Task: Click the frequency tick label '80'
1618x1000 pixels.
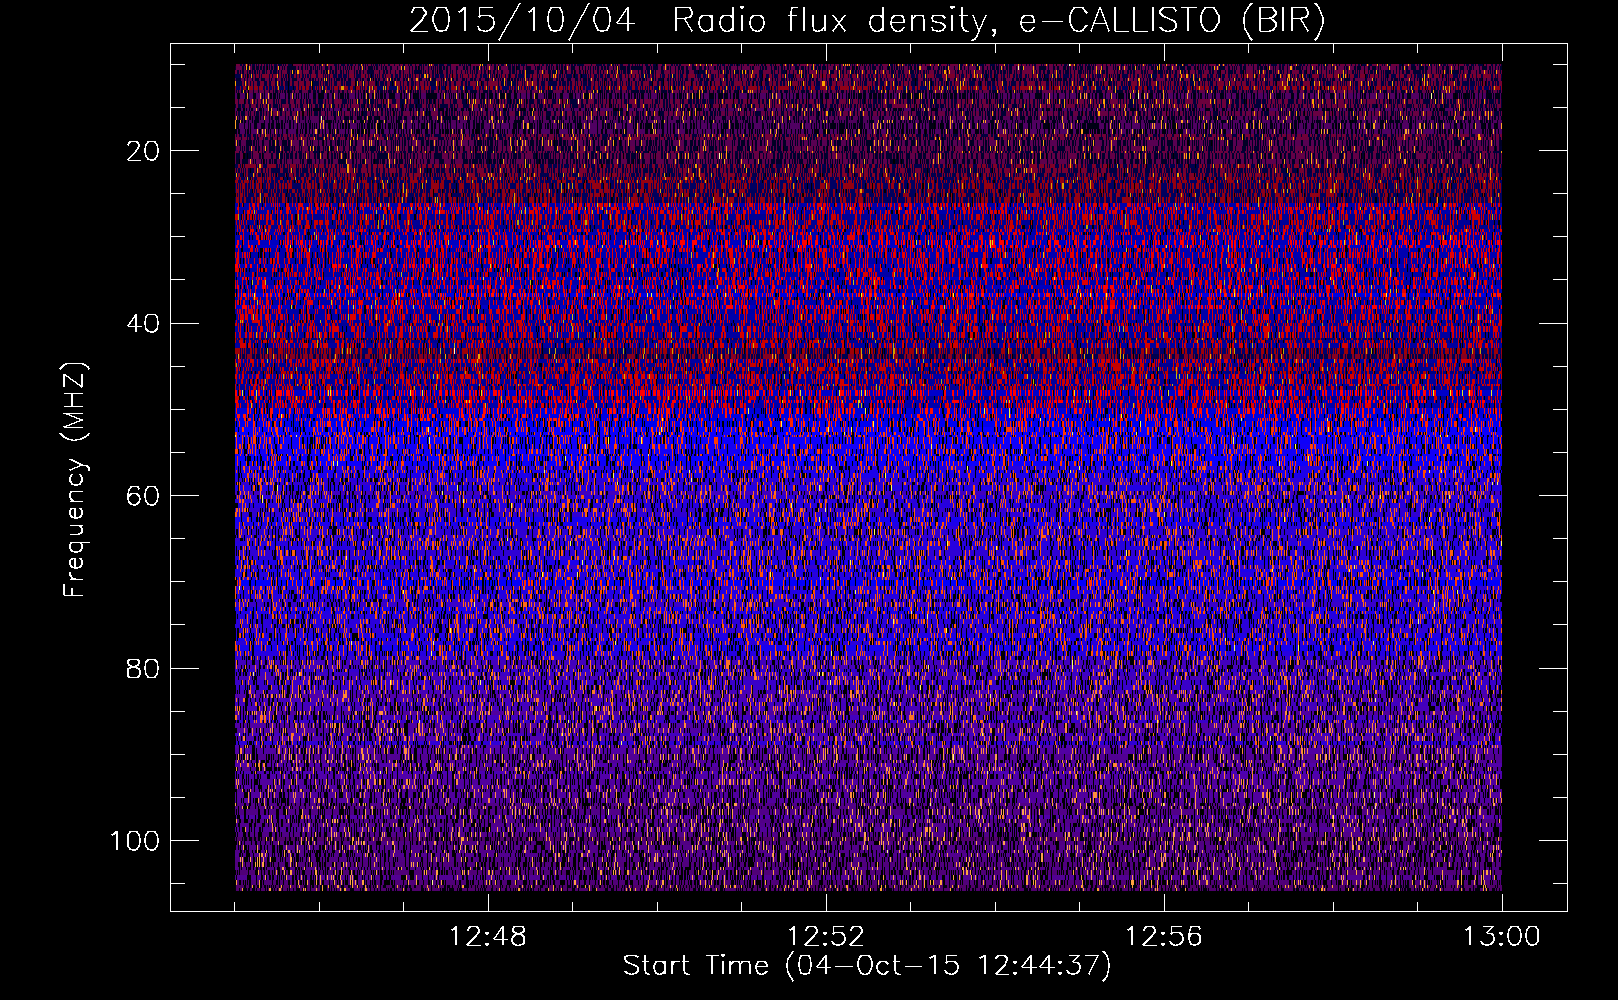Action: [x=144, y=668]
